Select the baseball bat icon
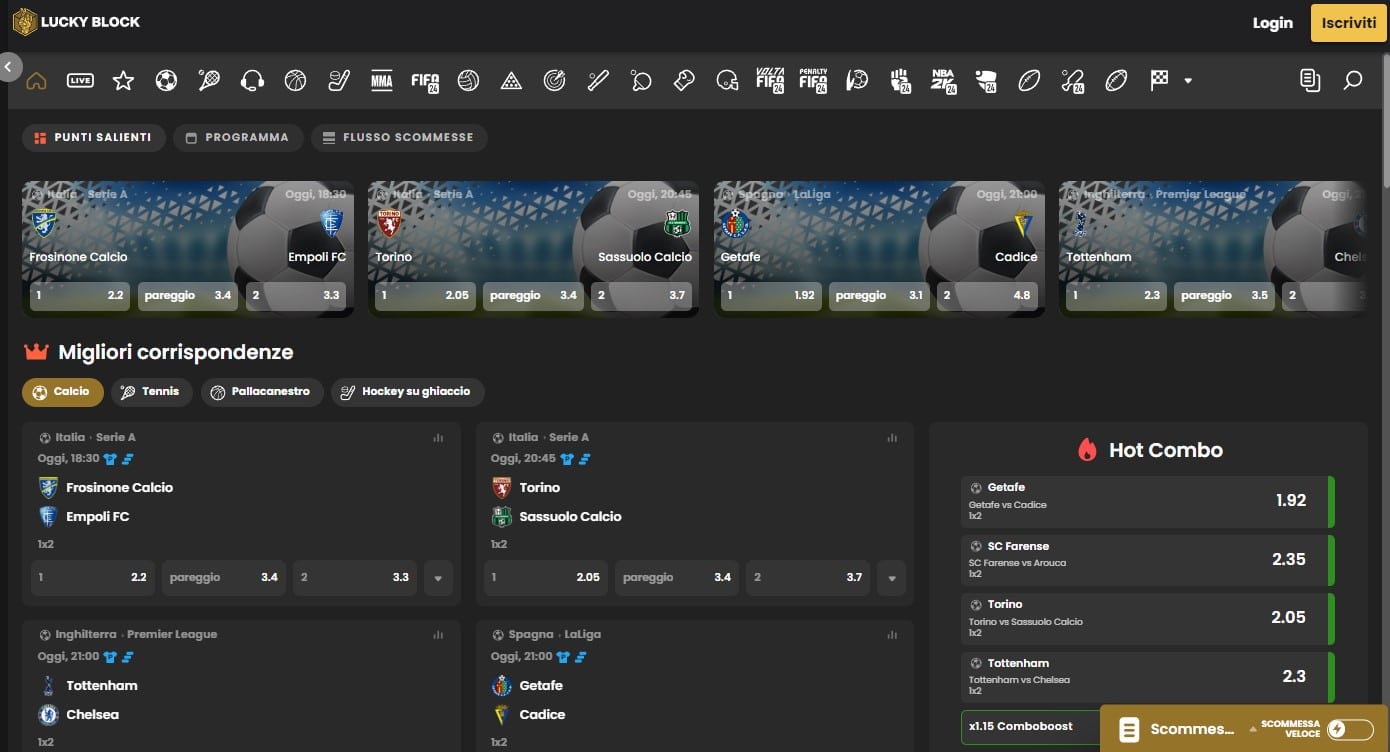This screenshot has height=752, width=1390. point(598,81)
